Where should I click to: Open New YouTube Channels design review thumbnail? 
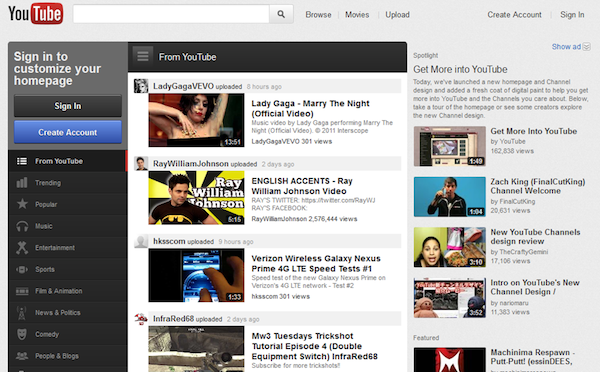[x=450, y=247]
